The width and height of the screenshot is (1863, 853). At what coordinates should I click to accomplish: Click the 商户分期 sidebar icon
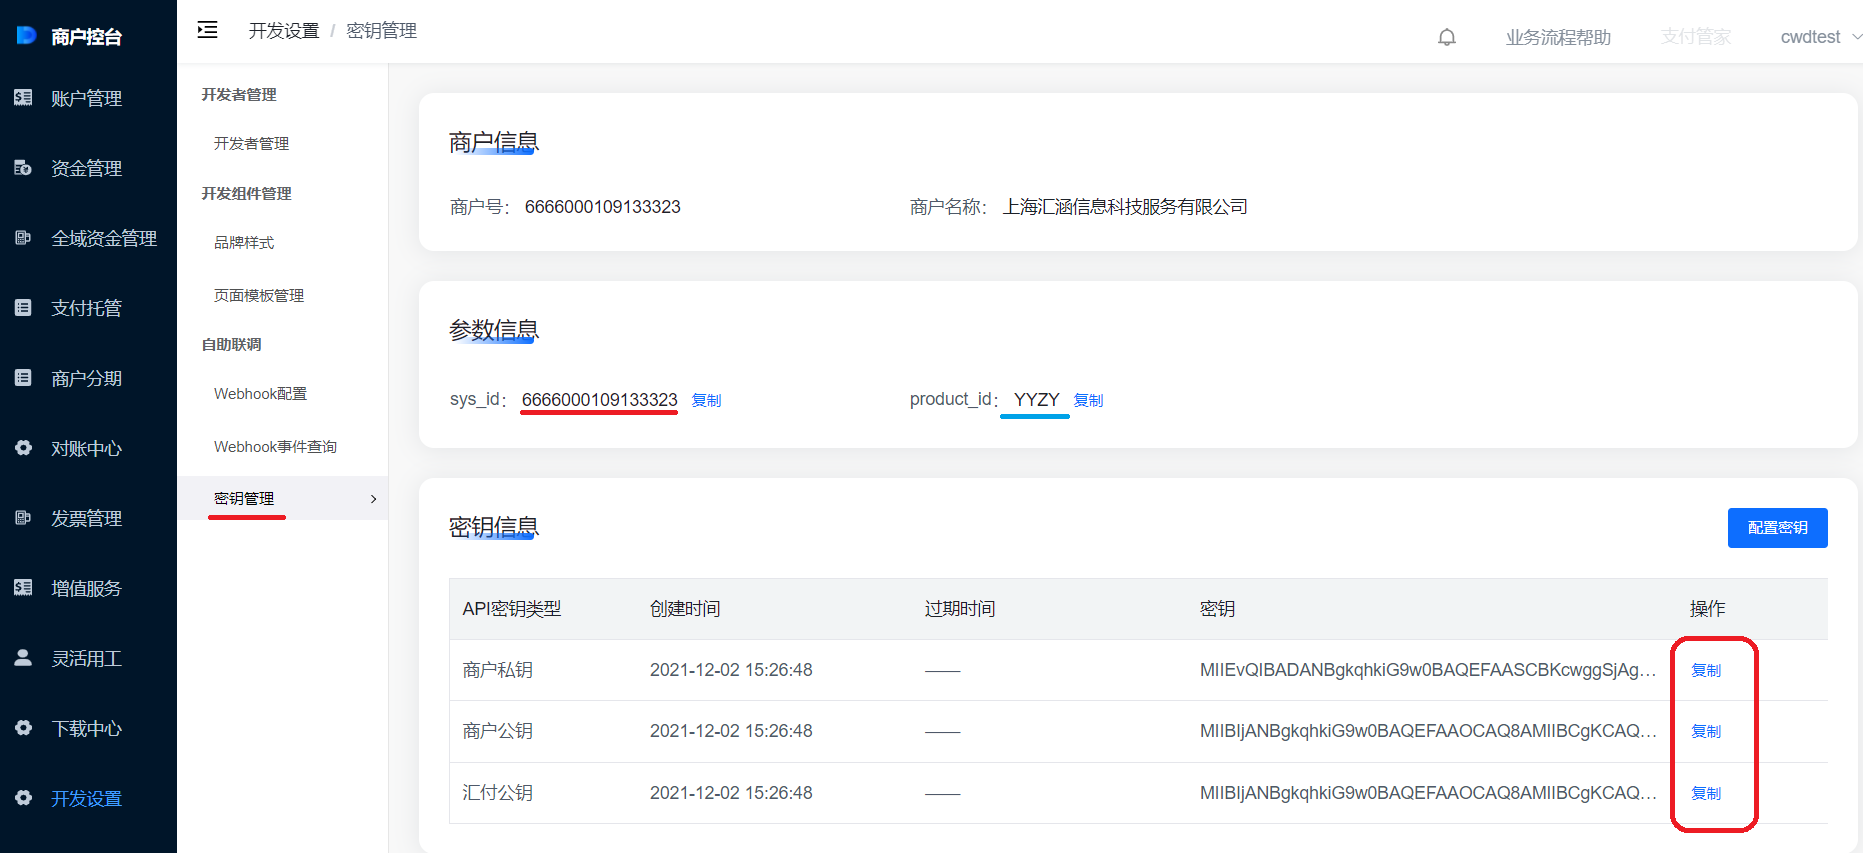pos(23,378)
